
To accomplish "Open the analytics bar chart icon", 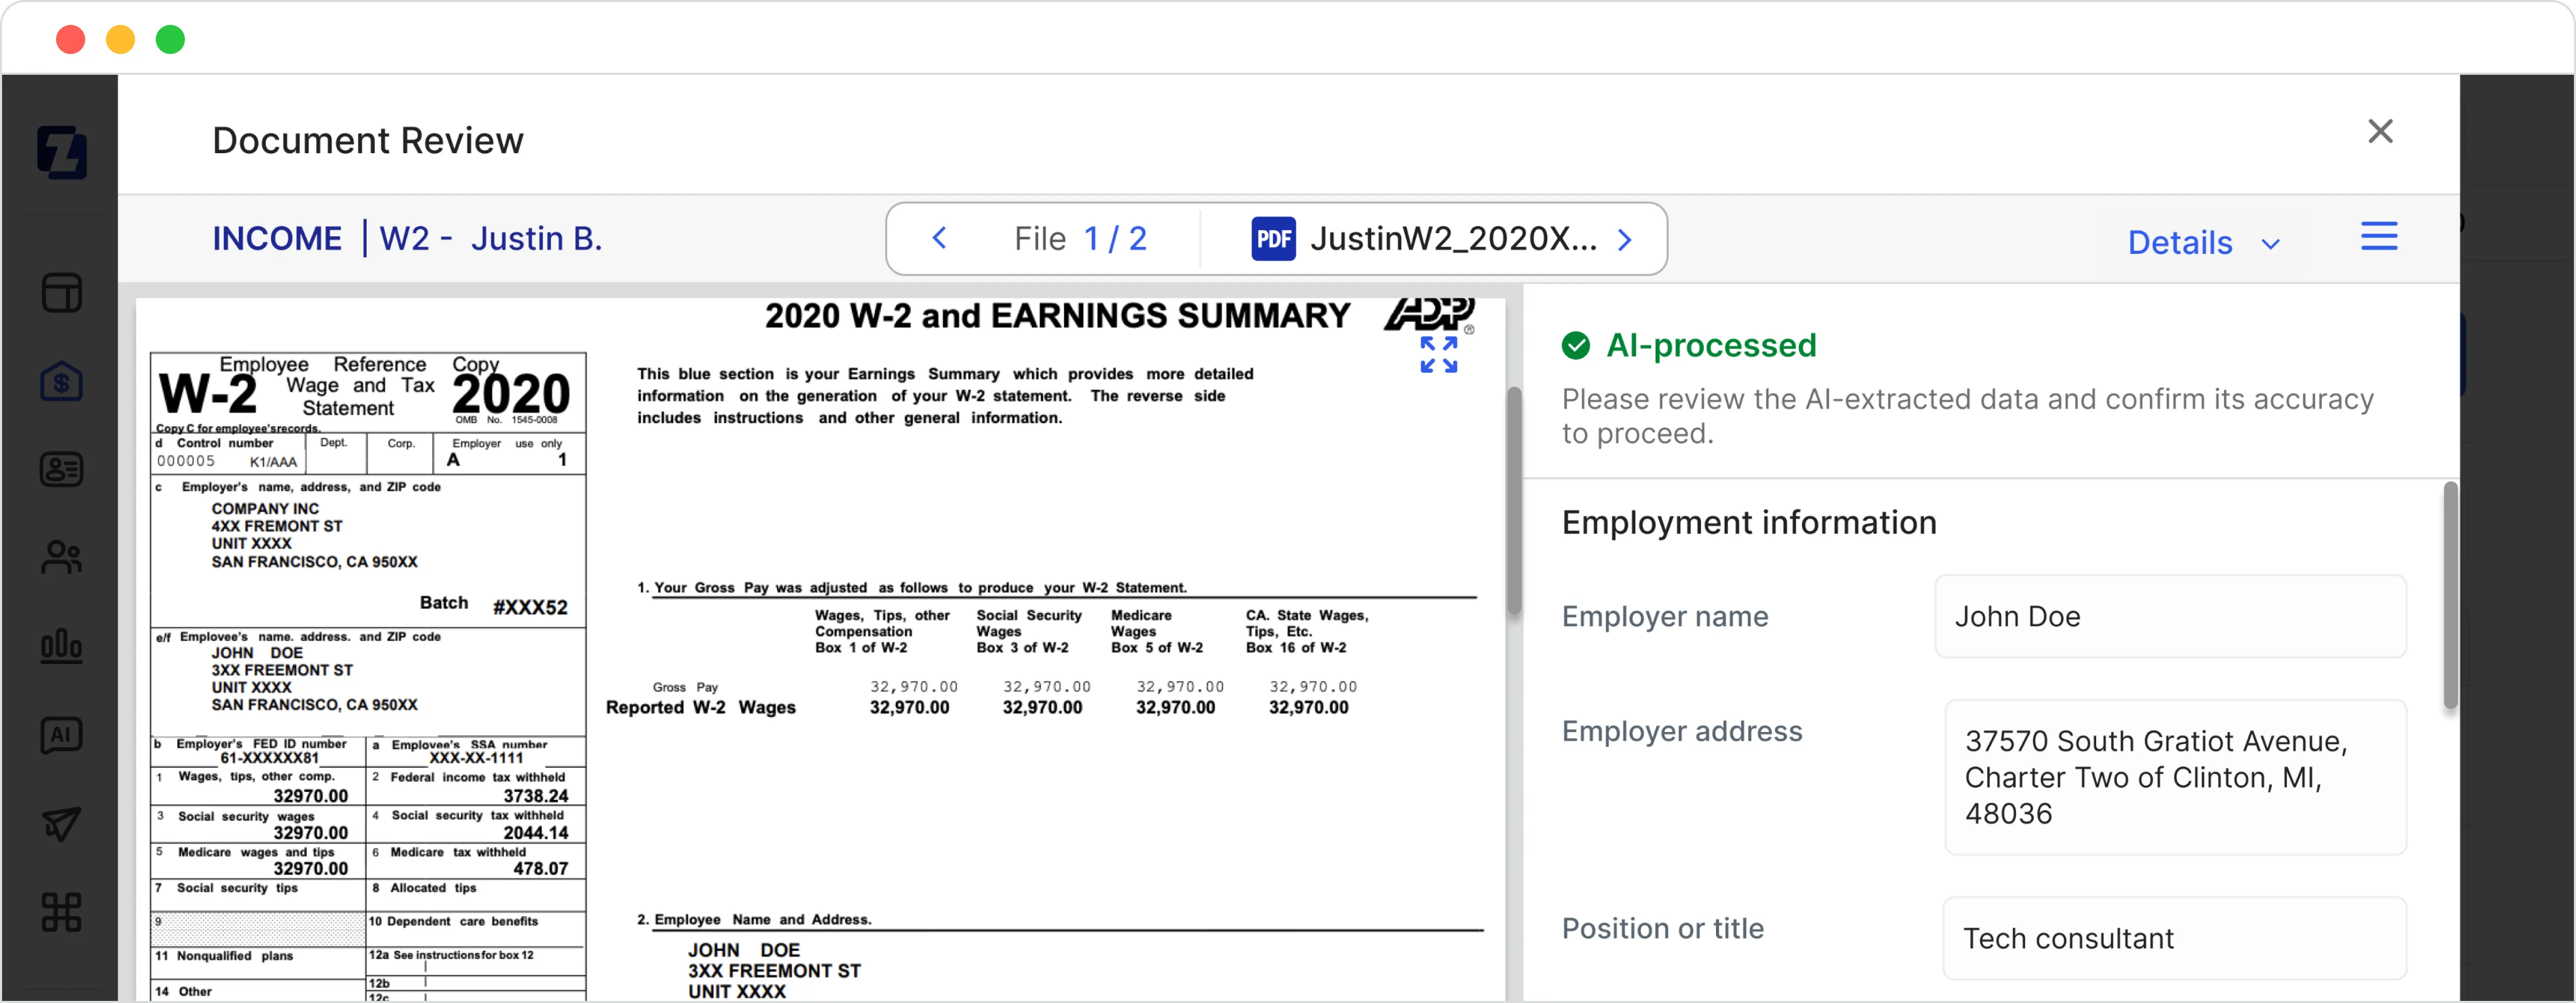I will tap(62, 645).
